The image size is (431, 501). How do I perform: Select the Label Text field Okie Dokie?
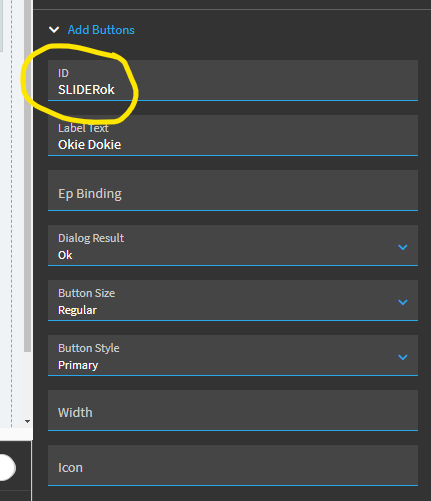pyautogui.click(x=233, y=135)
